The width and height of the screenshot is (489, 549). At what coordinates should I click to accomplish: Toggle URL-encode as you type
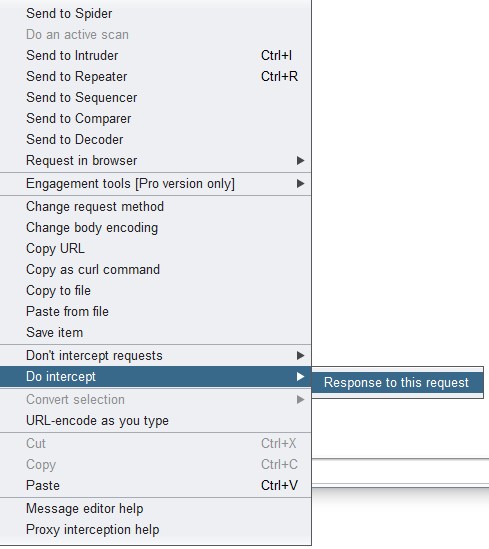pyautogui.click(x=155, y=421)
